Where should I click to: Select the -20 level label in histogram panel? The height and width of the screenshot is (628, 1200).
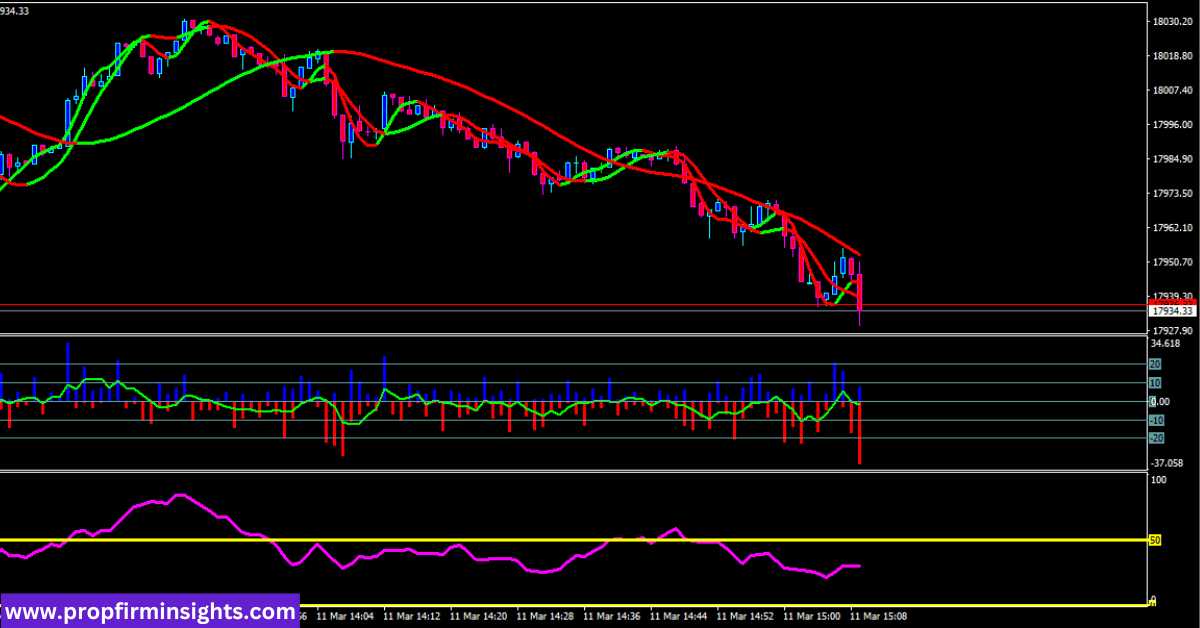tap(1157, 438)
